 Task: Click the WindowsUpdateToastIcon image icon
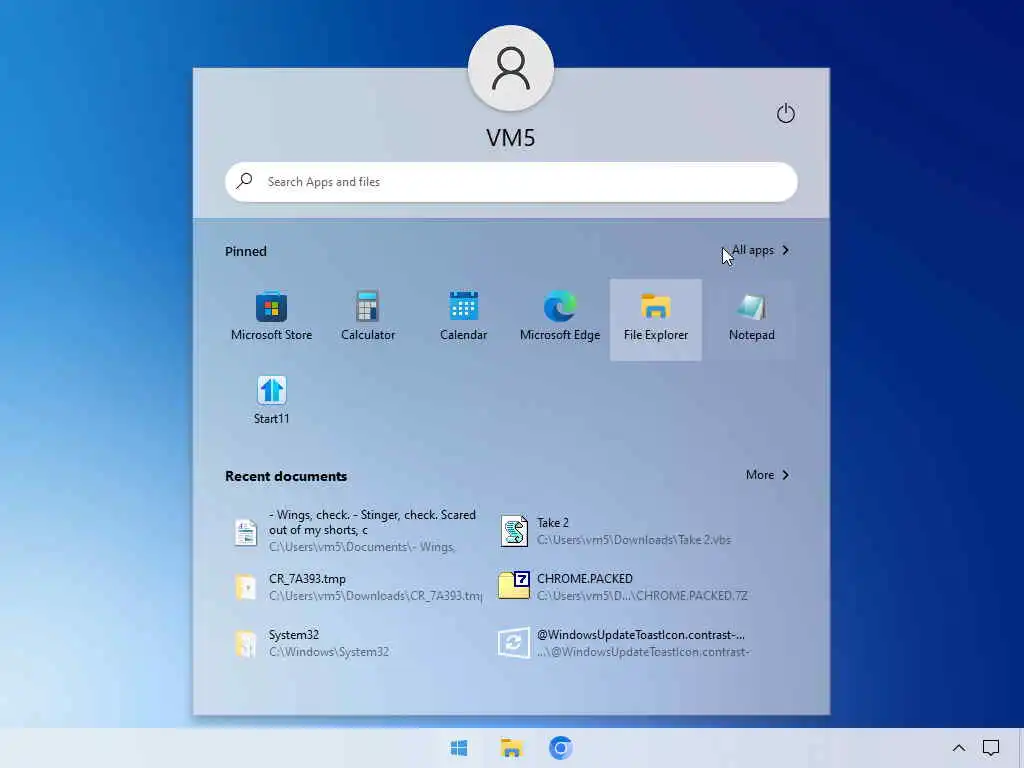pos(514,643)
